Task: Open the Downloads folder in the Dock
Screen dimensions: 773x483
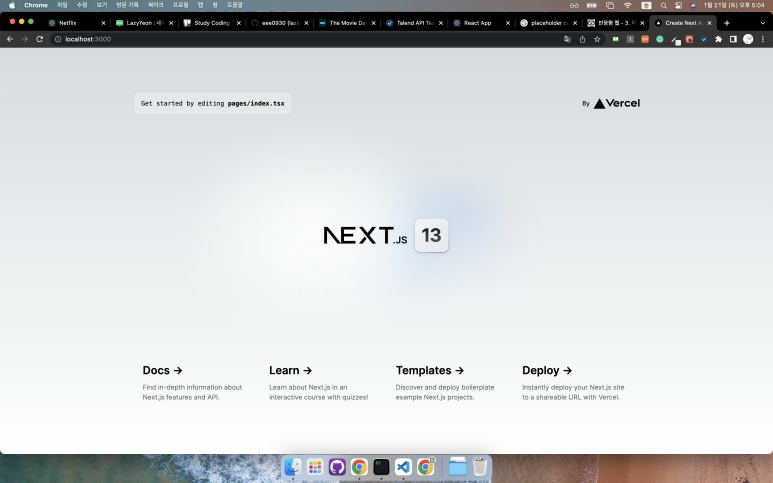Action: [457, 467]
